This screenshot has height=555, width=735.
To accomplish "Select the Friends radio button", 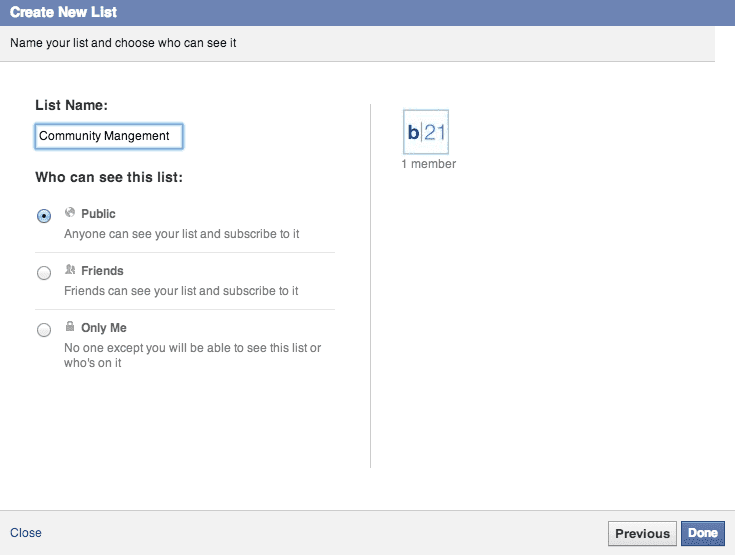I will coord(44,273).
